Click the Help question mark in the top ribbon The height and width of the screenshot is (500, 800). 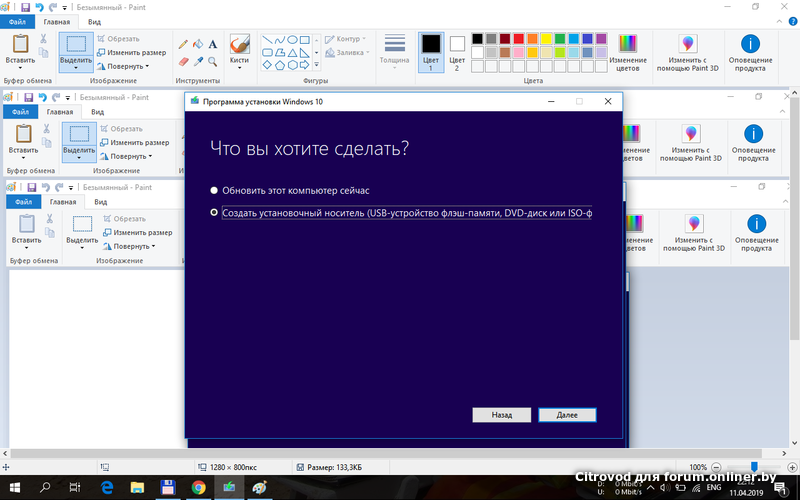point(793,22)
